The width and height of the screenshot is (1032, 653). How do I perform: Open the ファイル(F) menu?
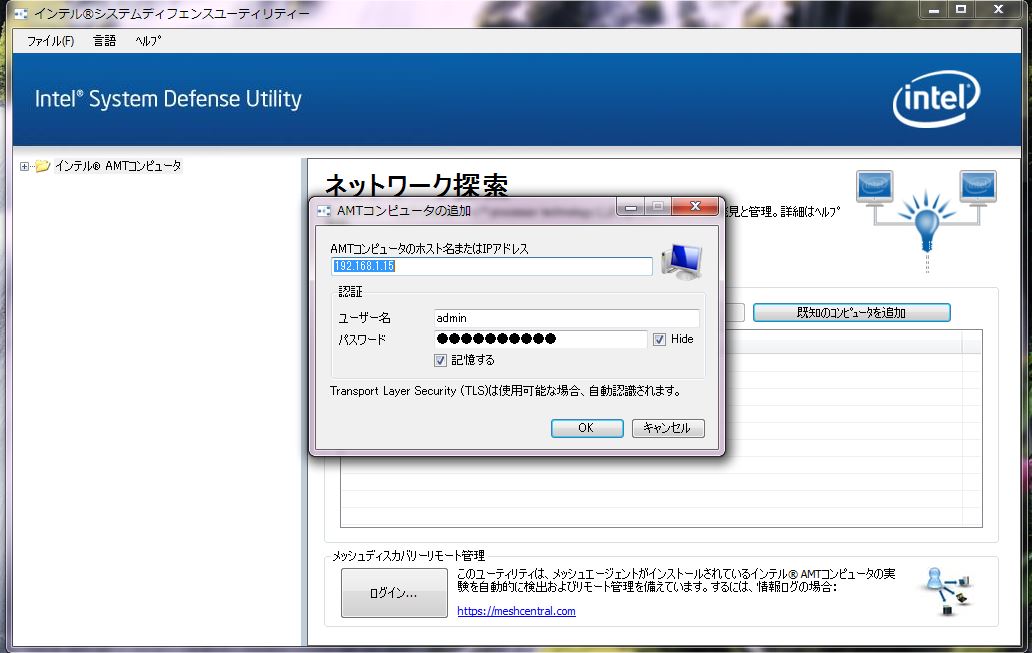[x=51, y=41]
